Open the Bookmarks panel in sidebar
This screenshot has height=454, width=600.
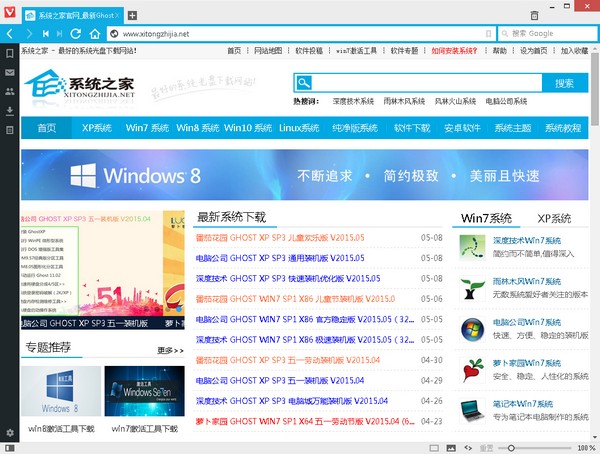coord(9,54)
